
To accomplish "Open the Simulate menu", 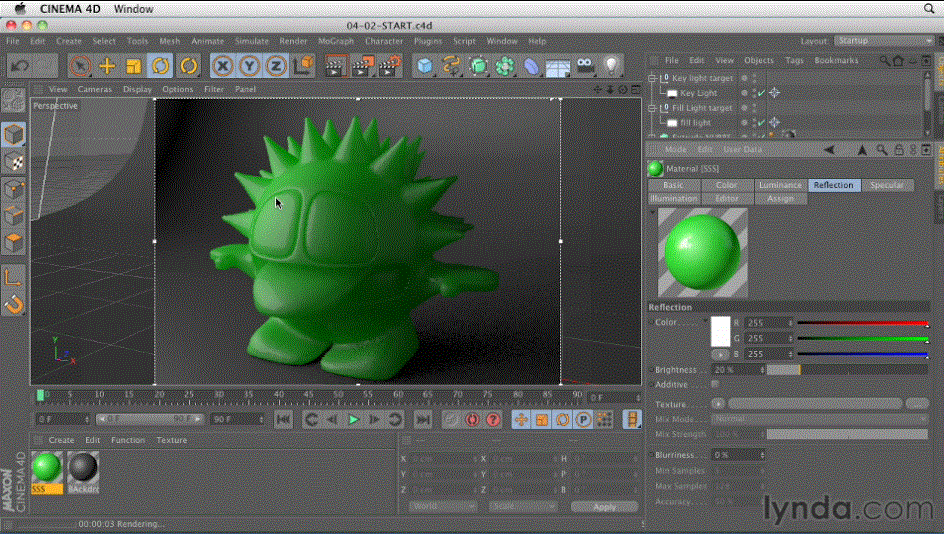I will pyautogui.click(x=252, y=41).
